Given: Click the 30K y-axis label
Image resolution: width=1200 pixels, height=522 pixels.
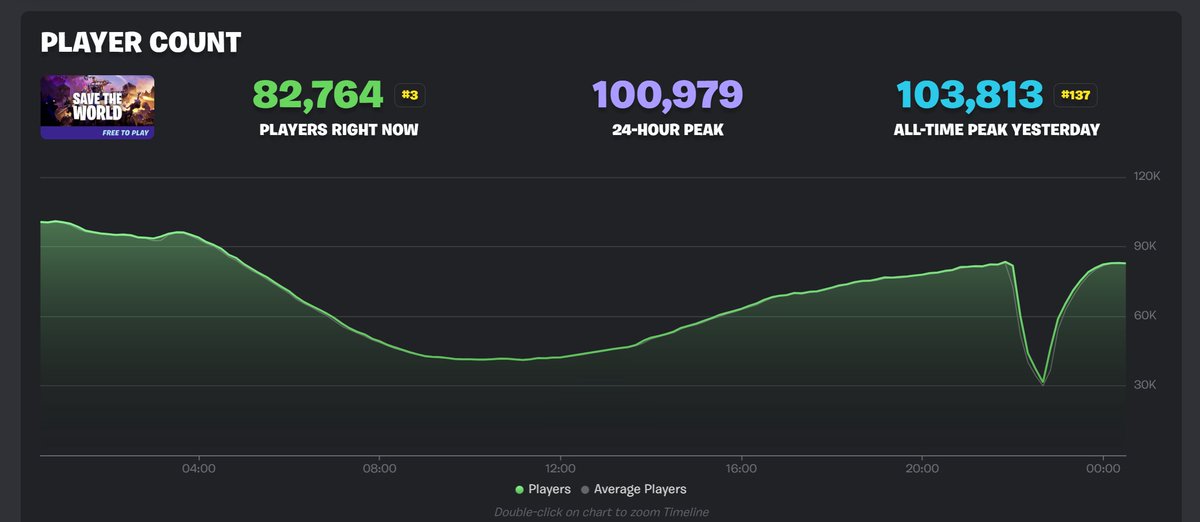Looking at the screenshot, I should [x=1146, y=386].
